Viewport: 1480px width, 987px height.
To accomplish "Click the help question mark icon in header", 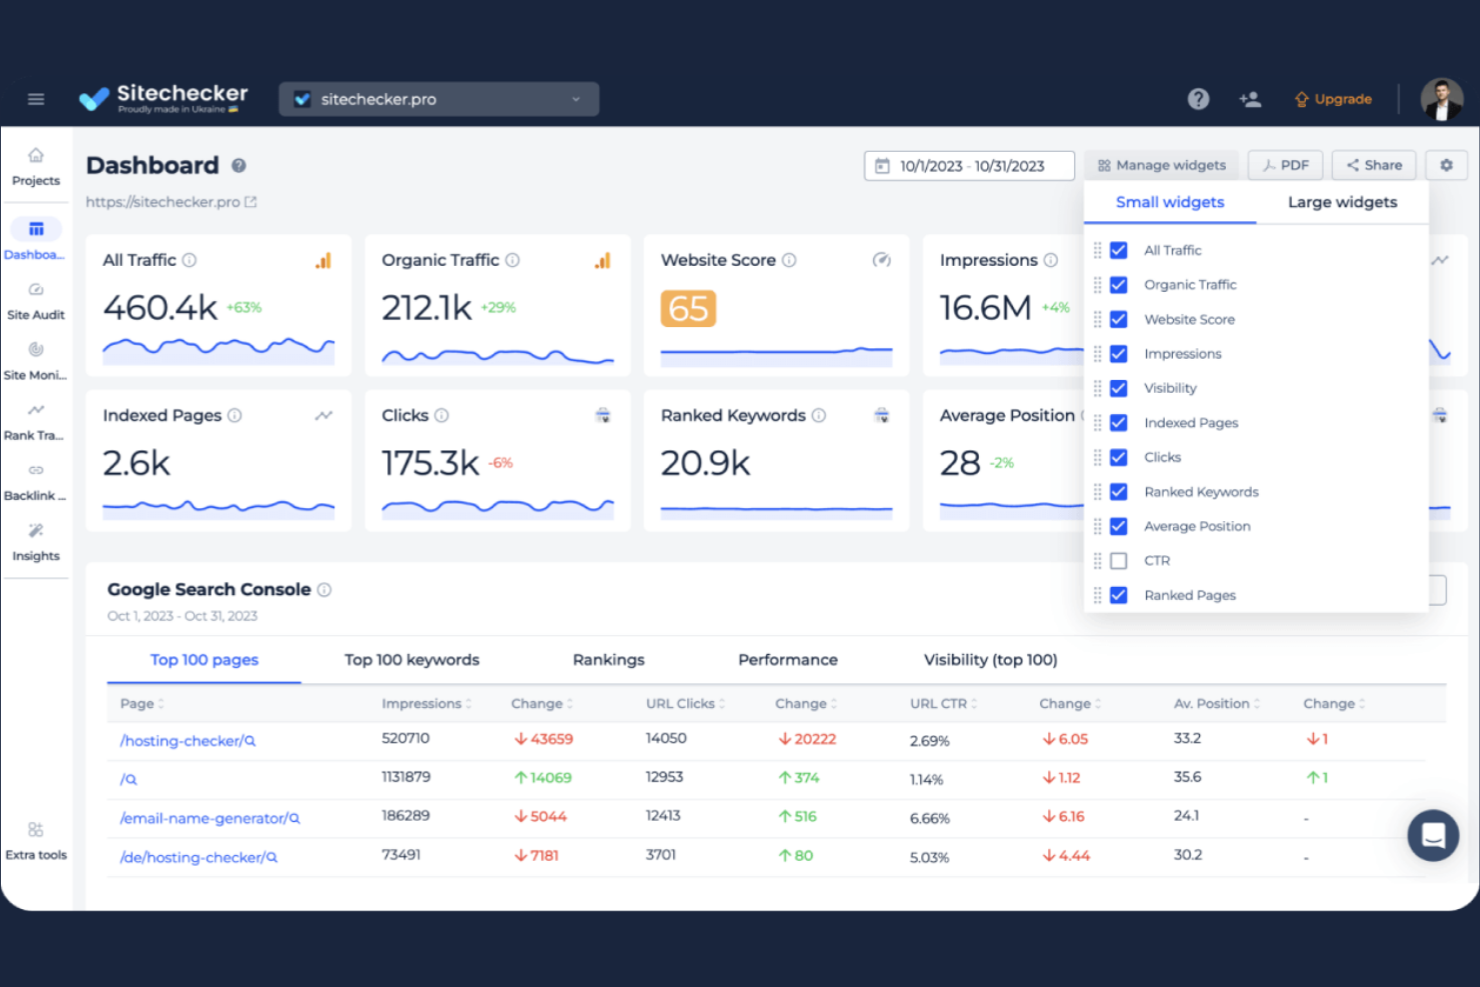I will pos(1198,98).
